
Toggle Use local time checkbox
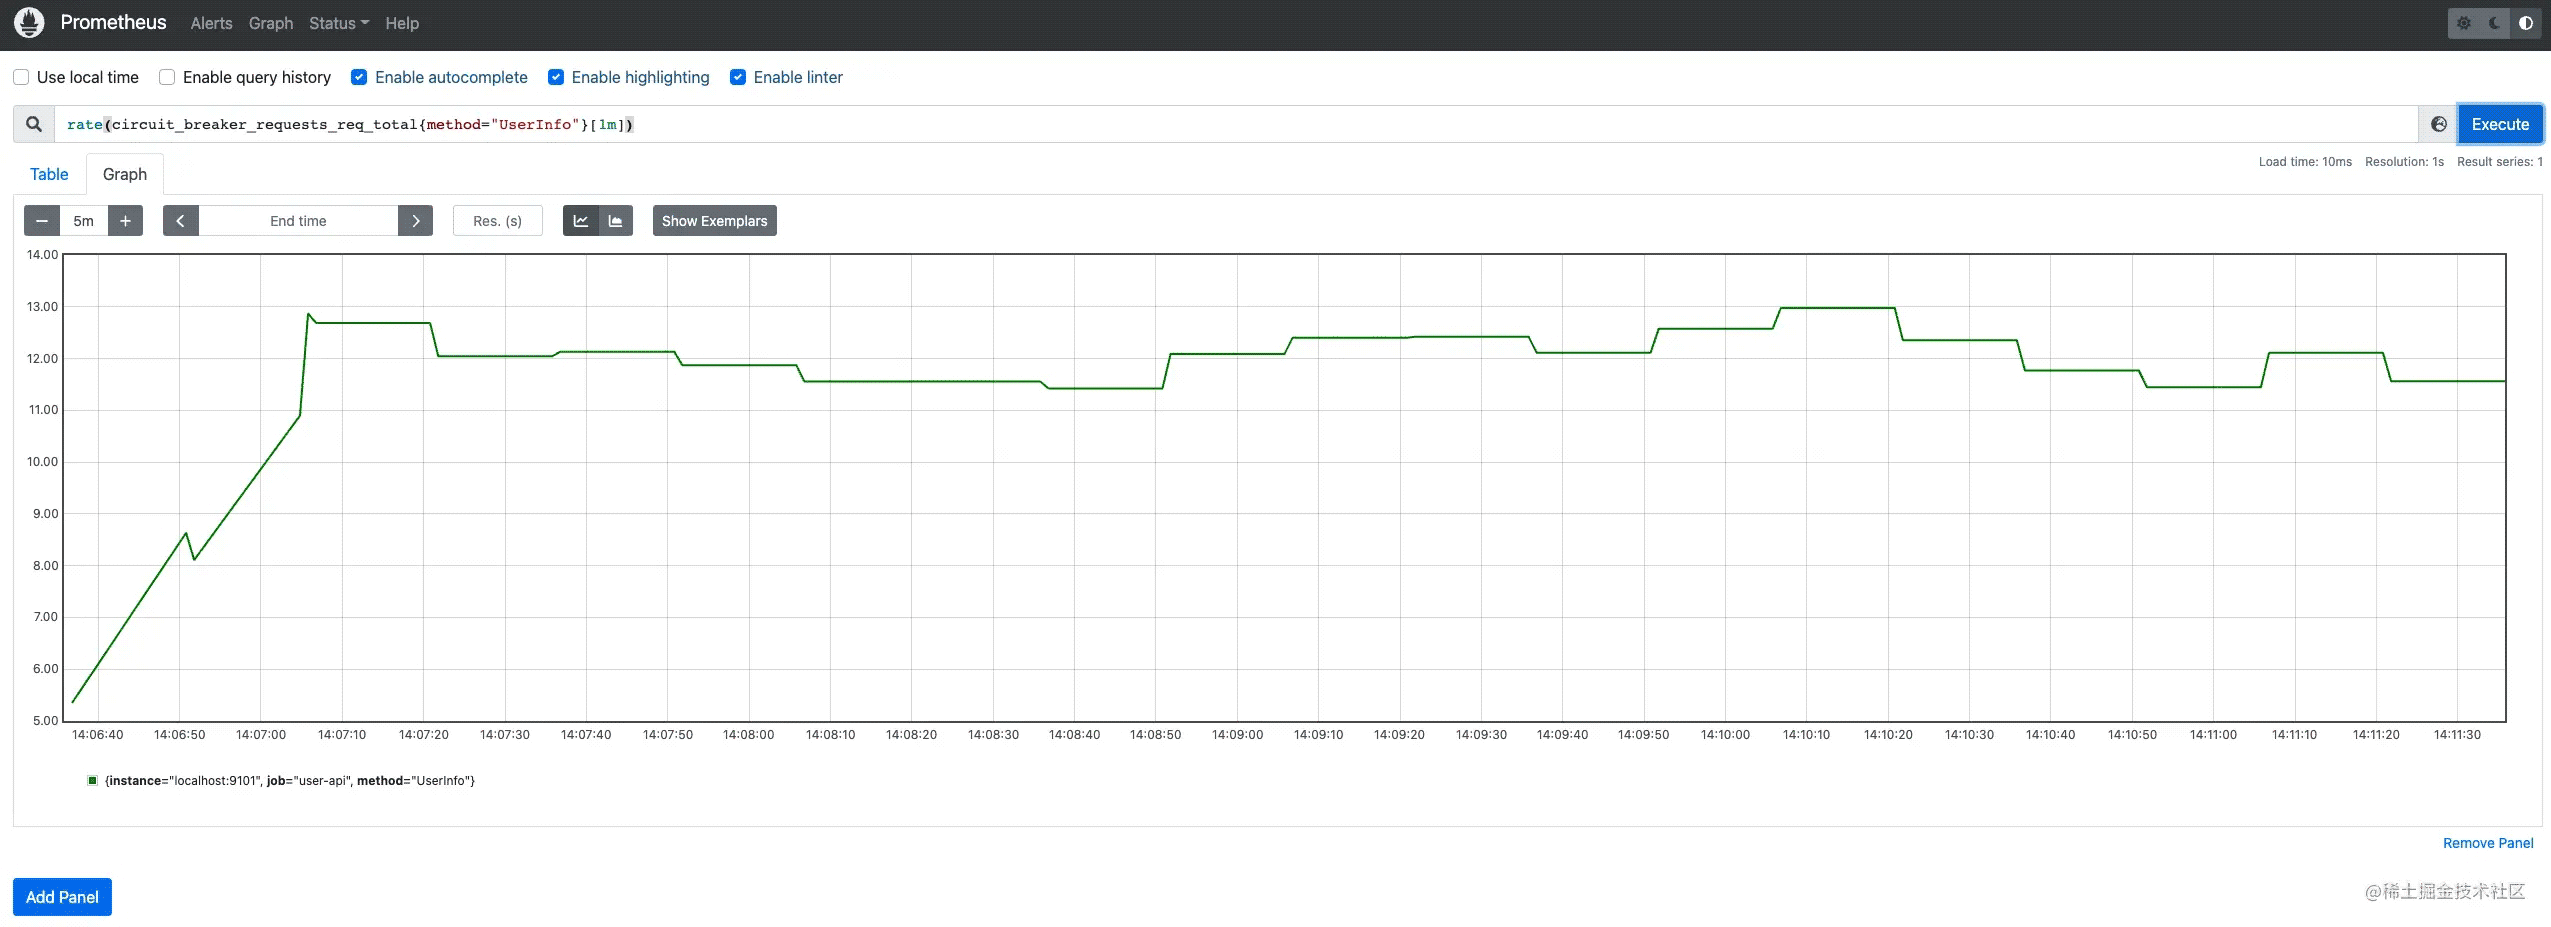pos(21,77)
